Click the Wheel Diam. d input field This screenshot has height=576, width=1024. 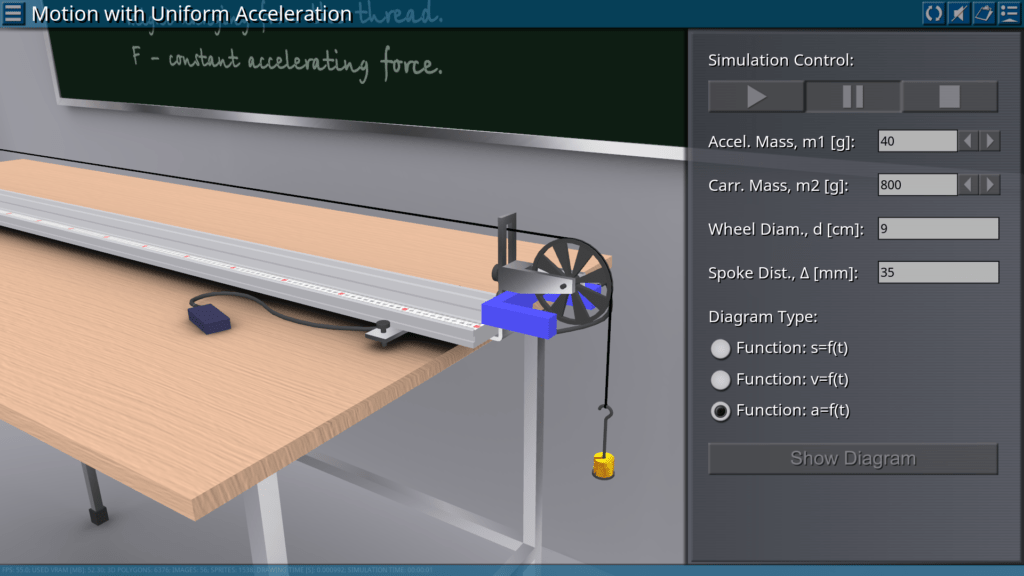coord(938,229)
